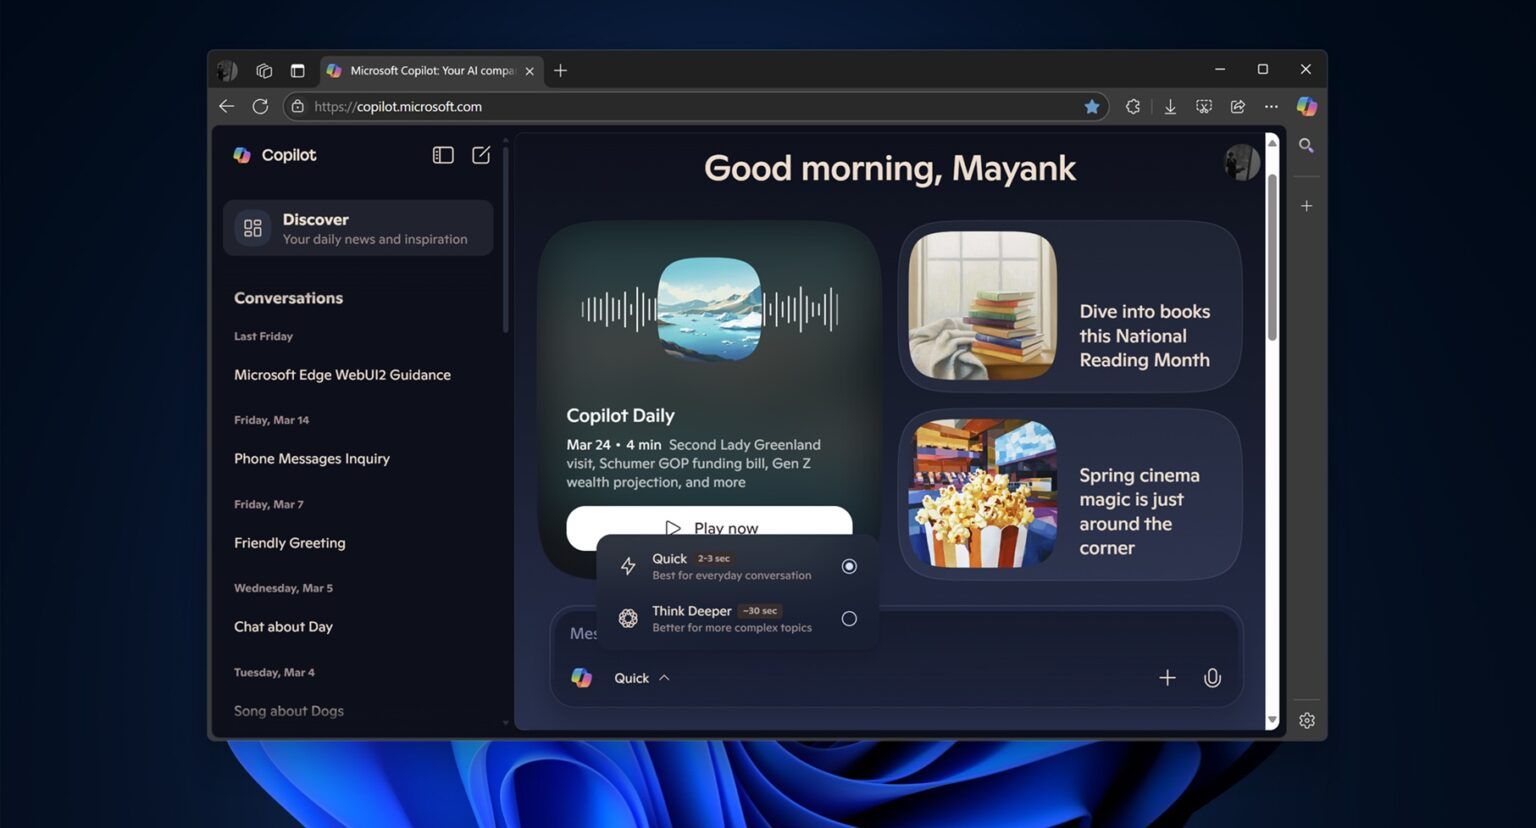The width and height of the screenshot is (1536, 828).
Task: Open the Edge profile menu icon
Action: [x=228, y=70]
